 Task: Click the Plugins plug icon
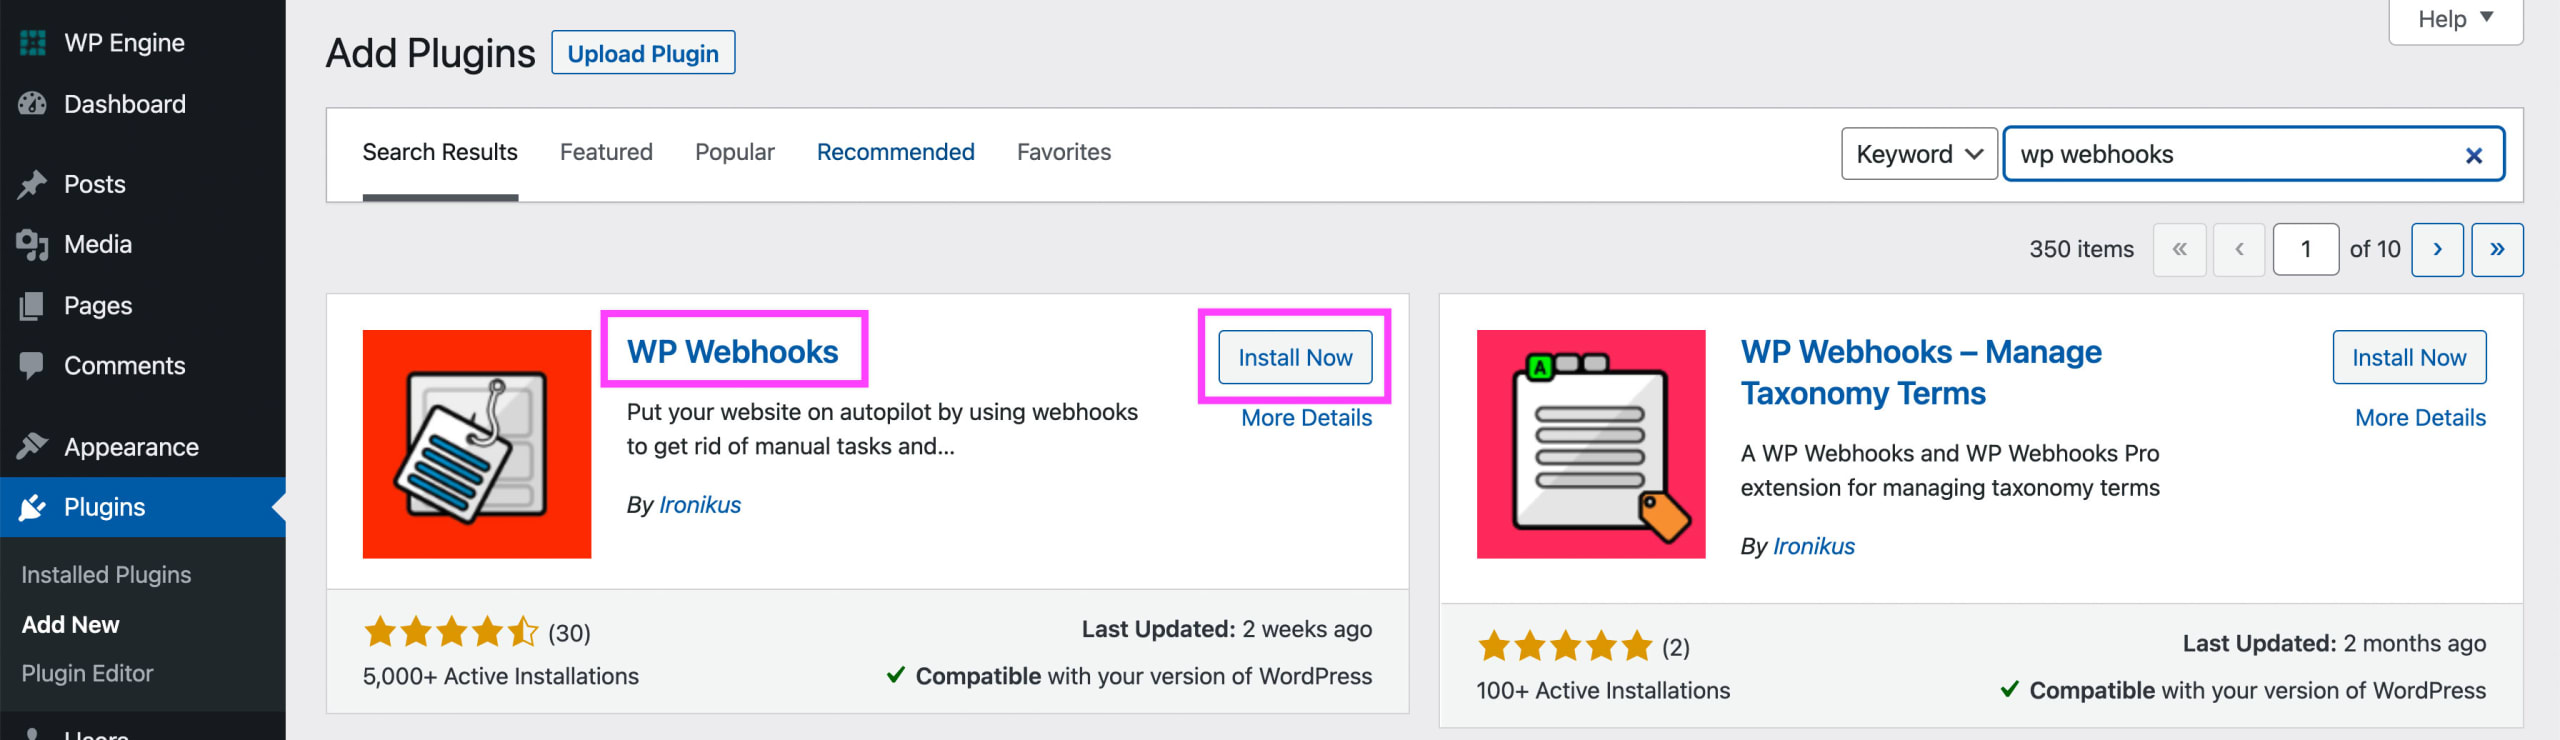[x=33, y=507]
